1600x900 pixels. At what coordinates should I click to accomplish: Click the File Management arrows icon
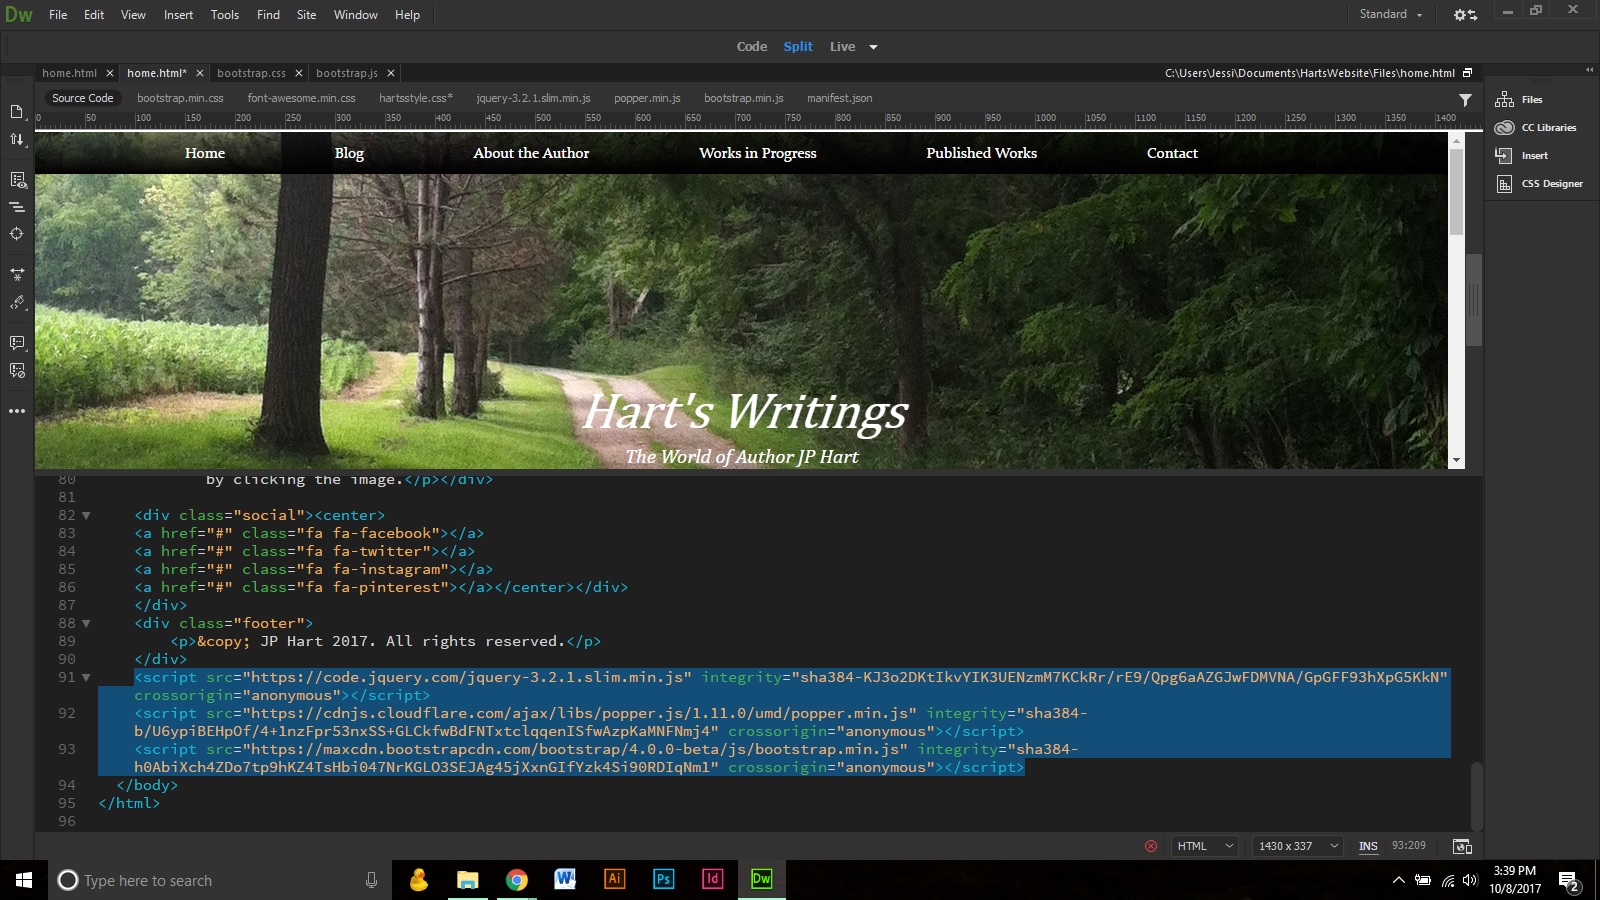tap(17, 139)
